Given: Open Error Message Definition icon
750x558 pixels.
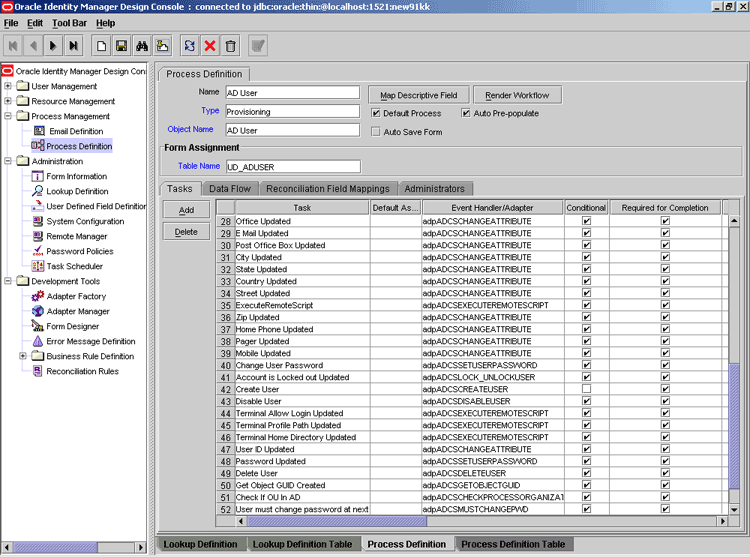Looking at the screenshot, I should (37, 341).
